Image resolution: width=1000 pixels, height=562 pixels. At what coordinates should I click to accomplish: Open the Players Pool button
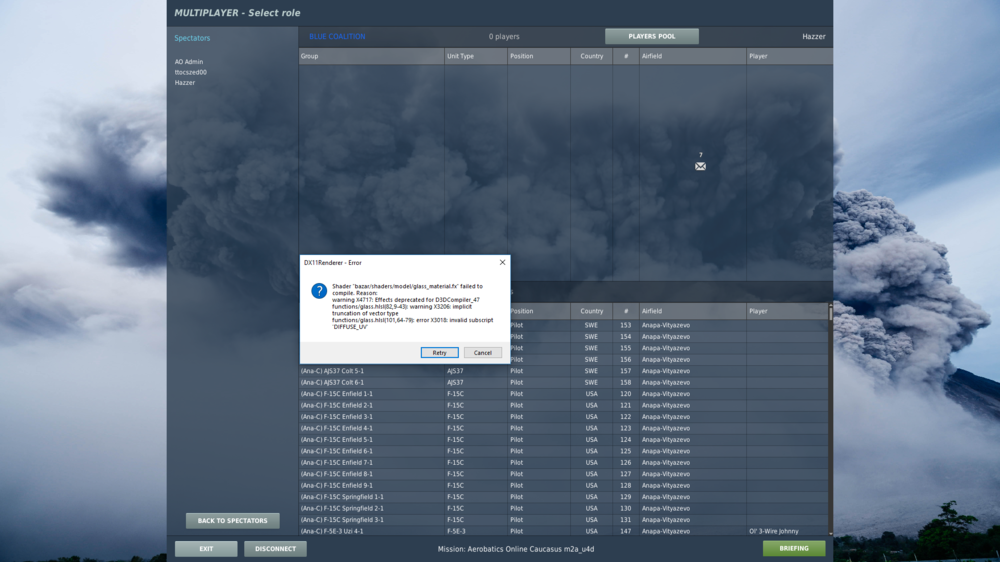pyautogui.click(x=652, y=36)
